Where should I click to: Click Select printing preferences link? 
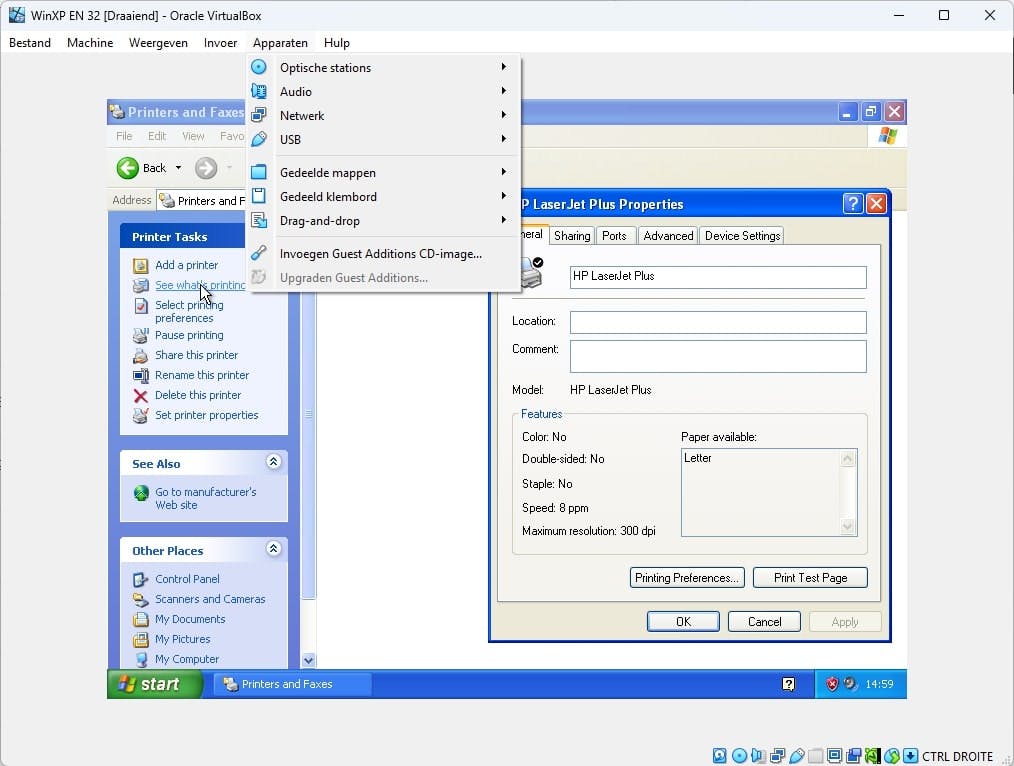[x=189, y=311]
